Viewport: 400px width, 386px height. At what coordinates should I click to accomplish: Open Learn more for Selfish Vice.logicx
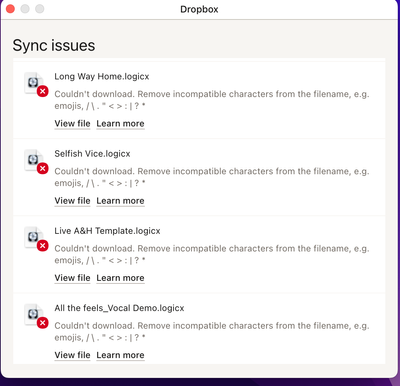[120, 201]
